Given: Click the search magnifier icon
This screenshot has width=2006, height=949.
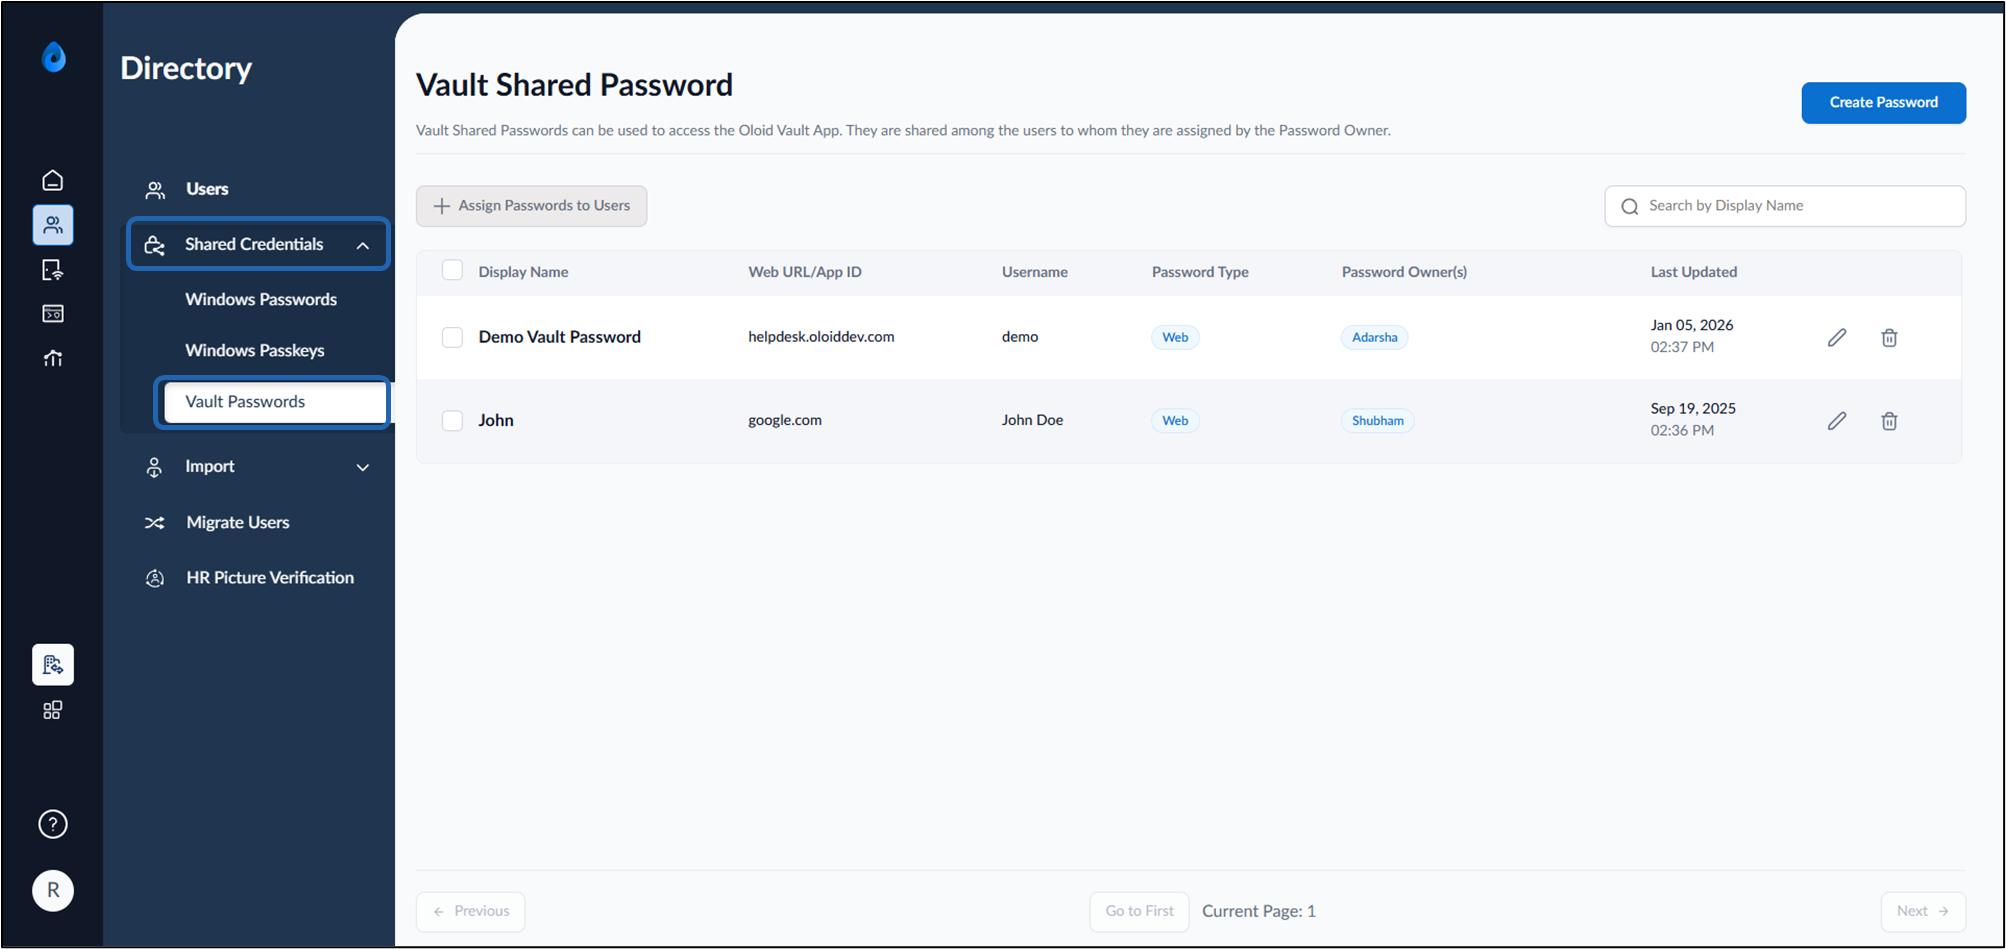Looking at the screenshot, I should (x=1630, y=206).
